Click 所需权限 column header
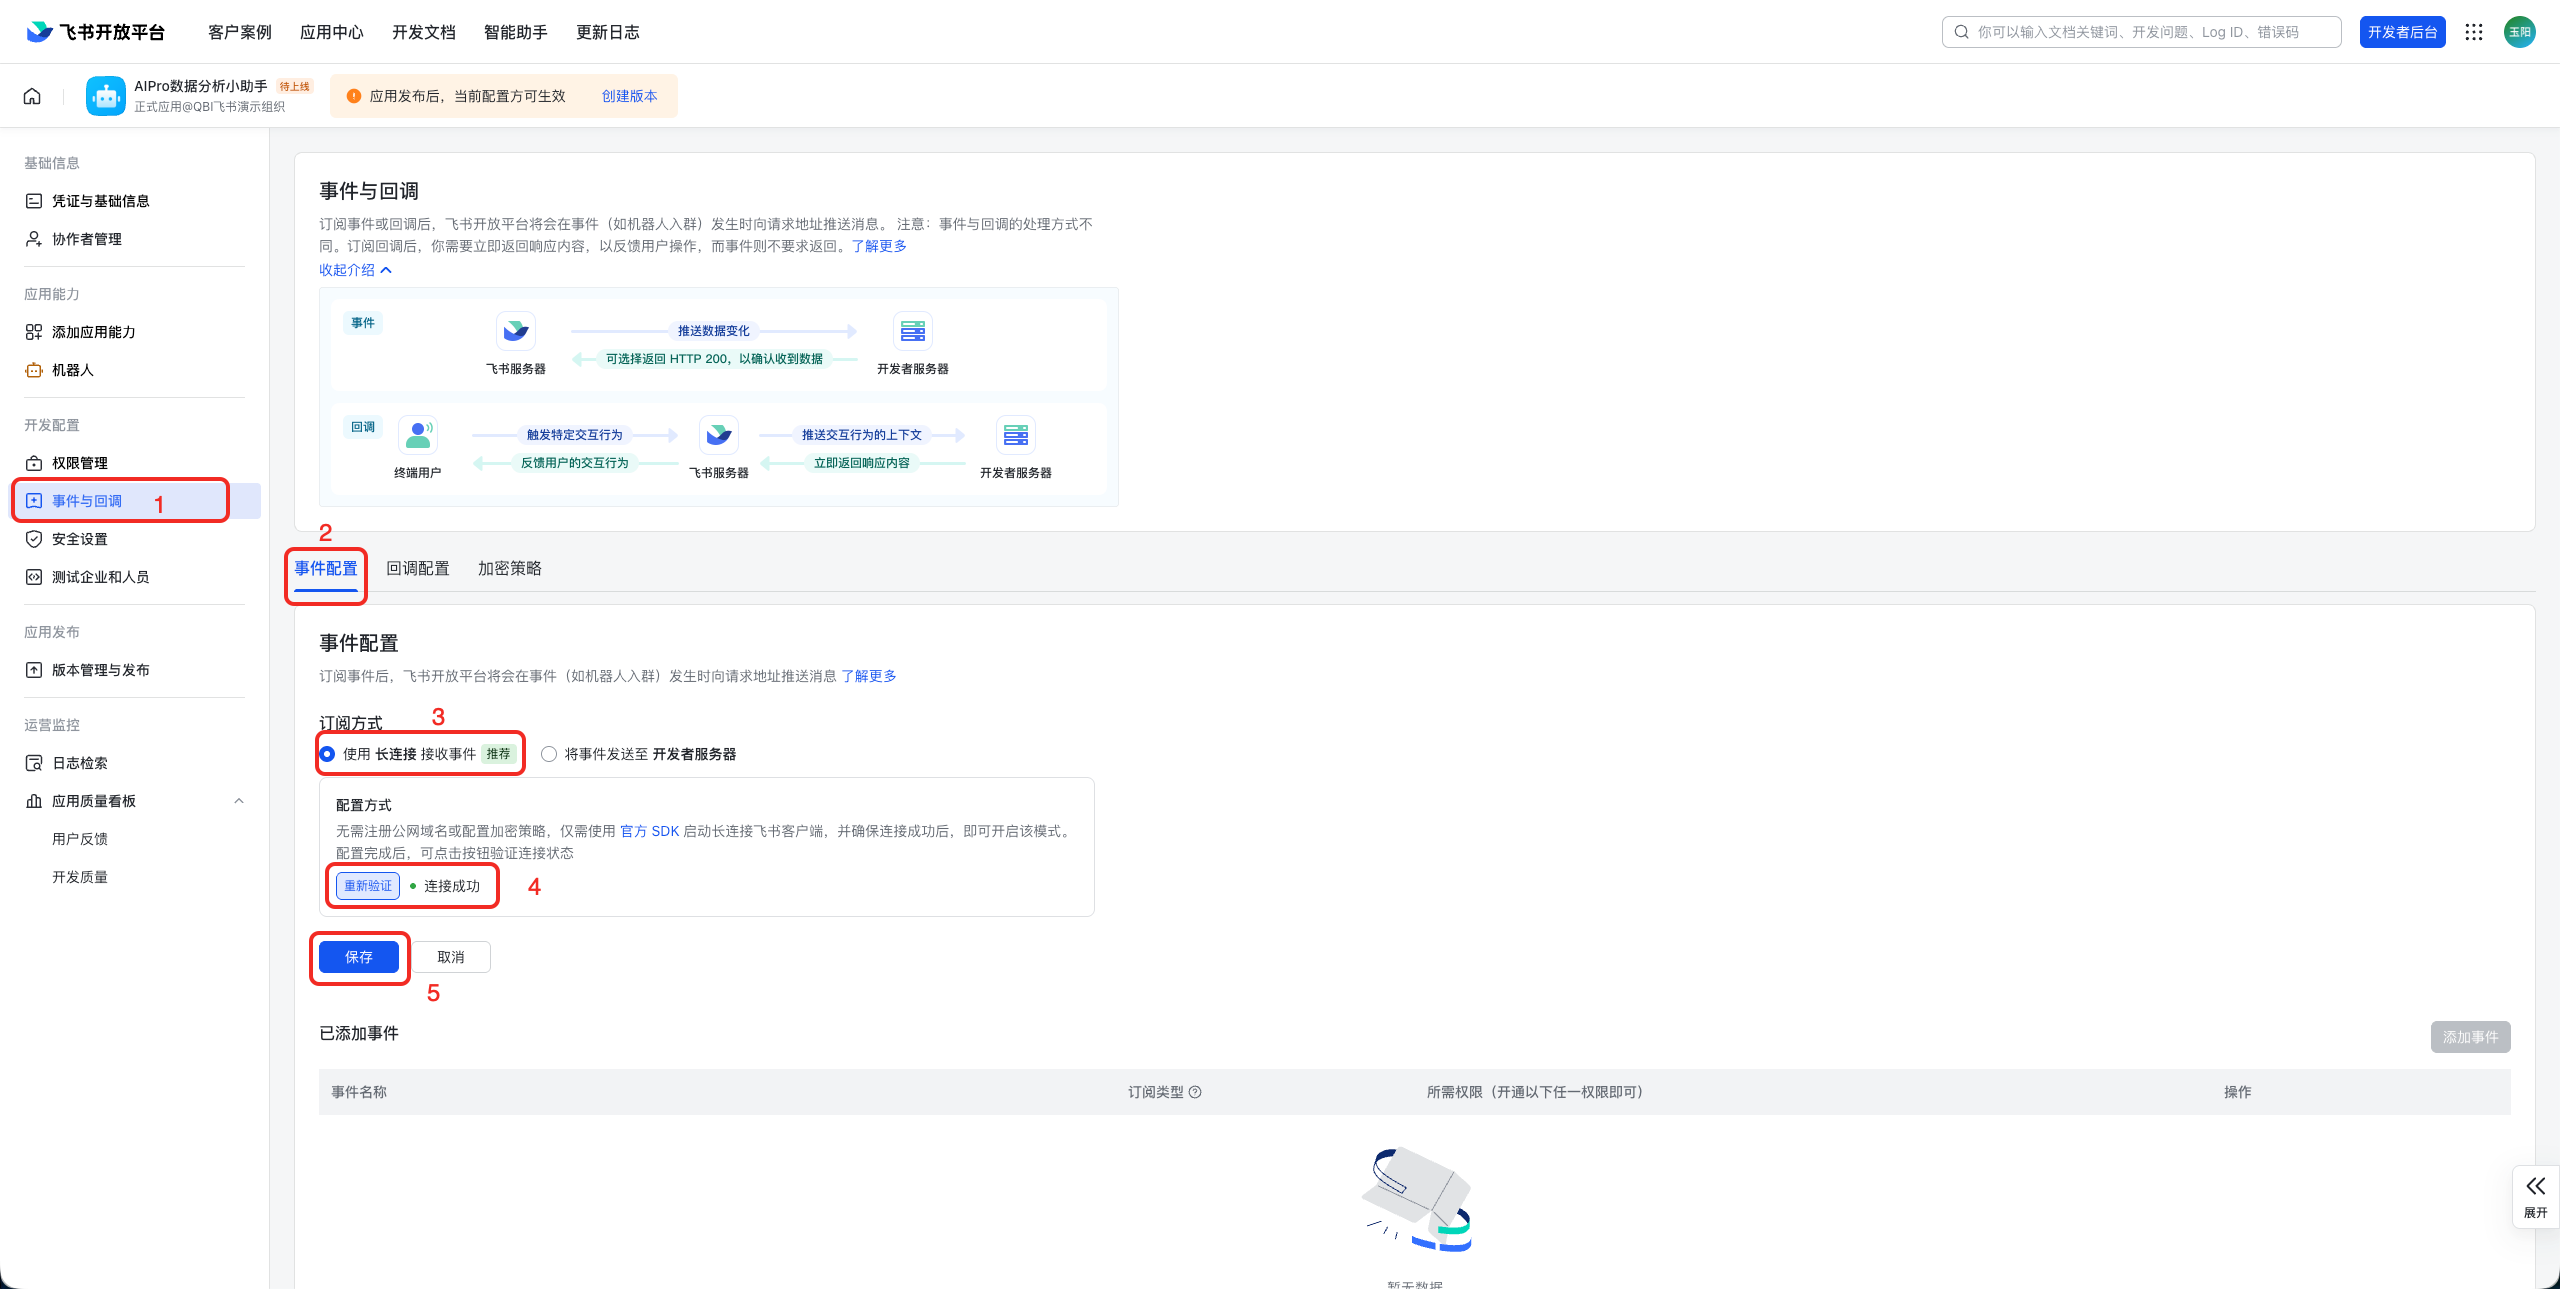Image resolution: width=2560 pixels, height=1289 pixels. coord(1535,1092)
